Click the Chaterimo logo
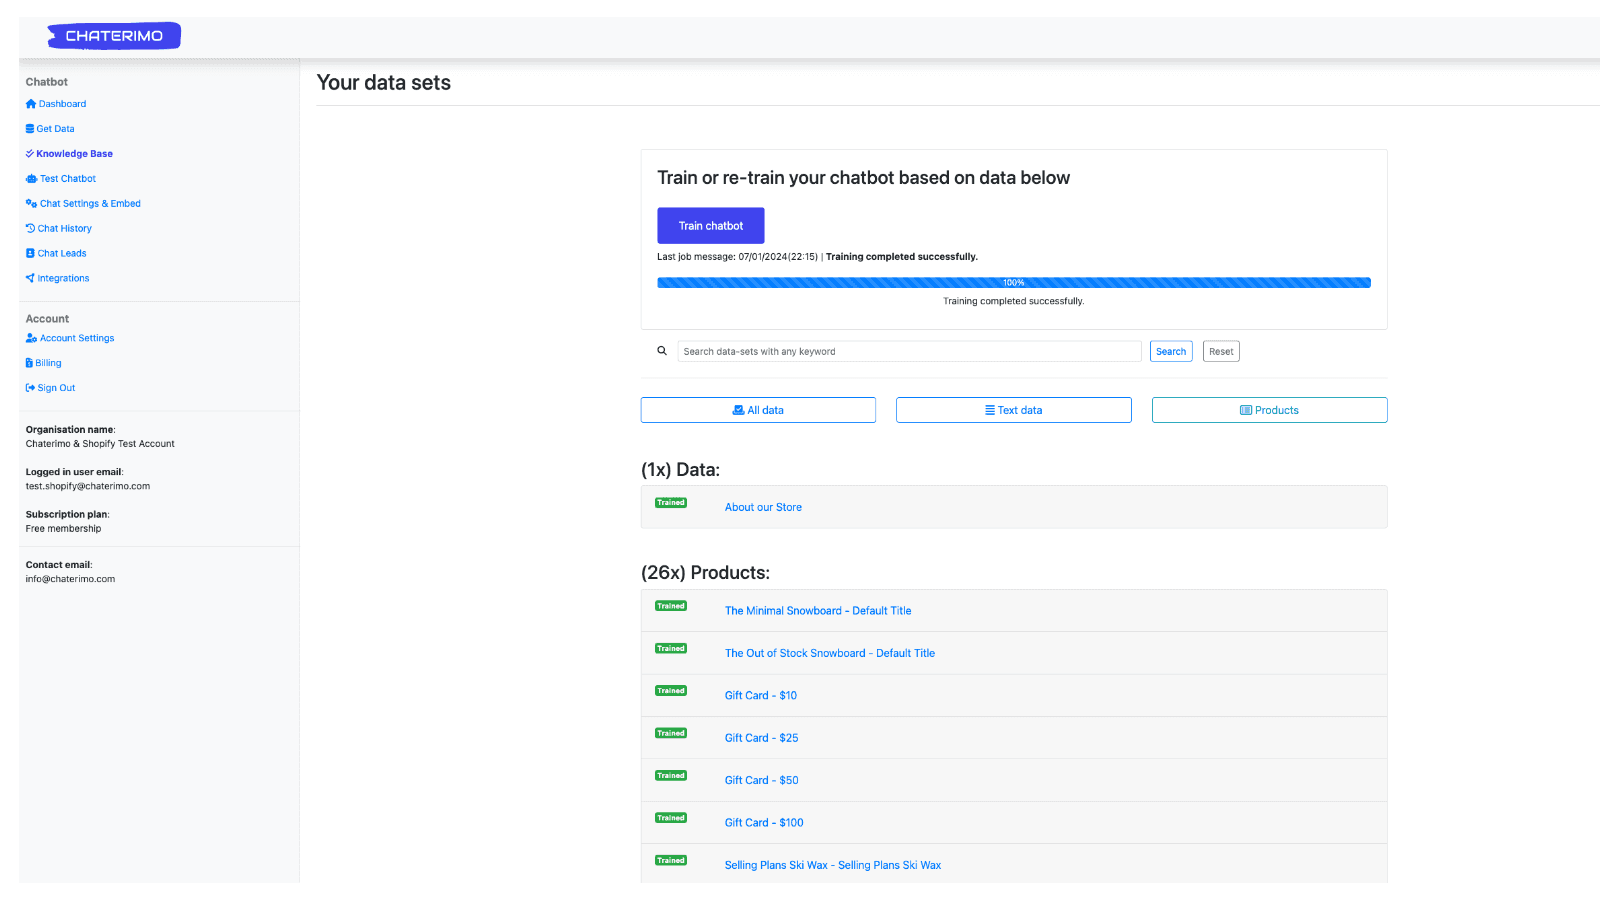This screenshot has height=900, width=1600. click(x=114, y=36)
